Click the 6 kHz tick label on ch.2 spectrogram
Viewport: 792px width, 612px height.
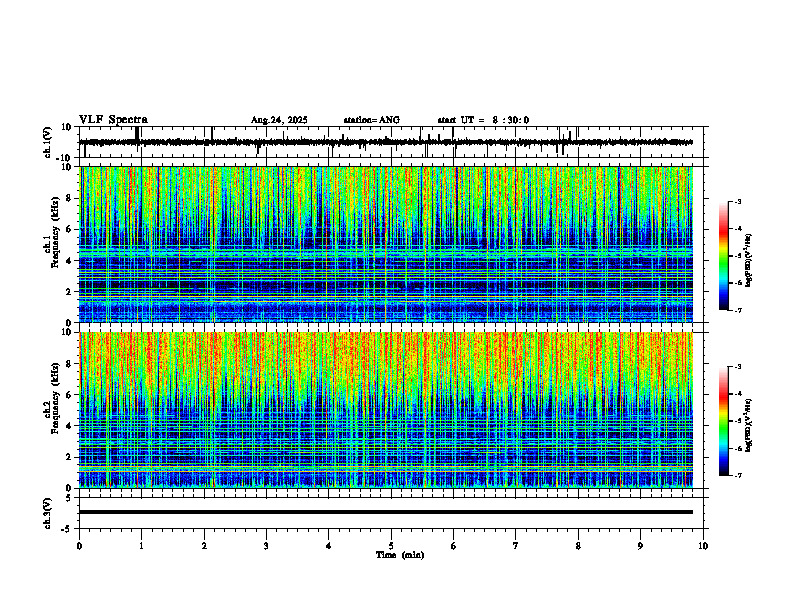tap(70, 395)
